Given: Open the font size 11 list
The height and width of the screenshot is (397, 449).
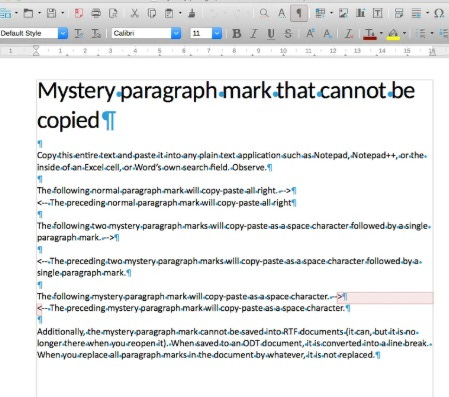Looking at the screenshot, I should point(217,33).
